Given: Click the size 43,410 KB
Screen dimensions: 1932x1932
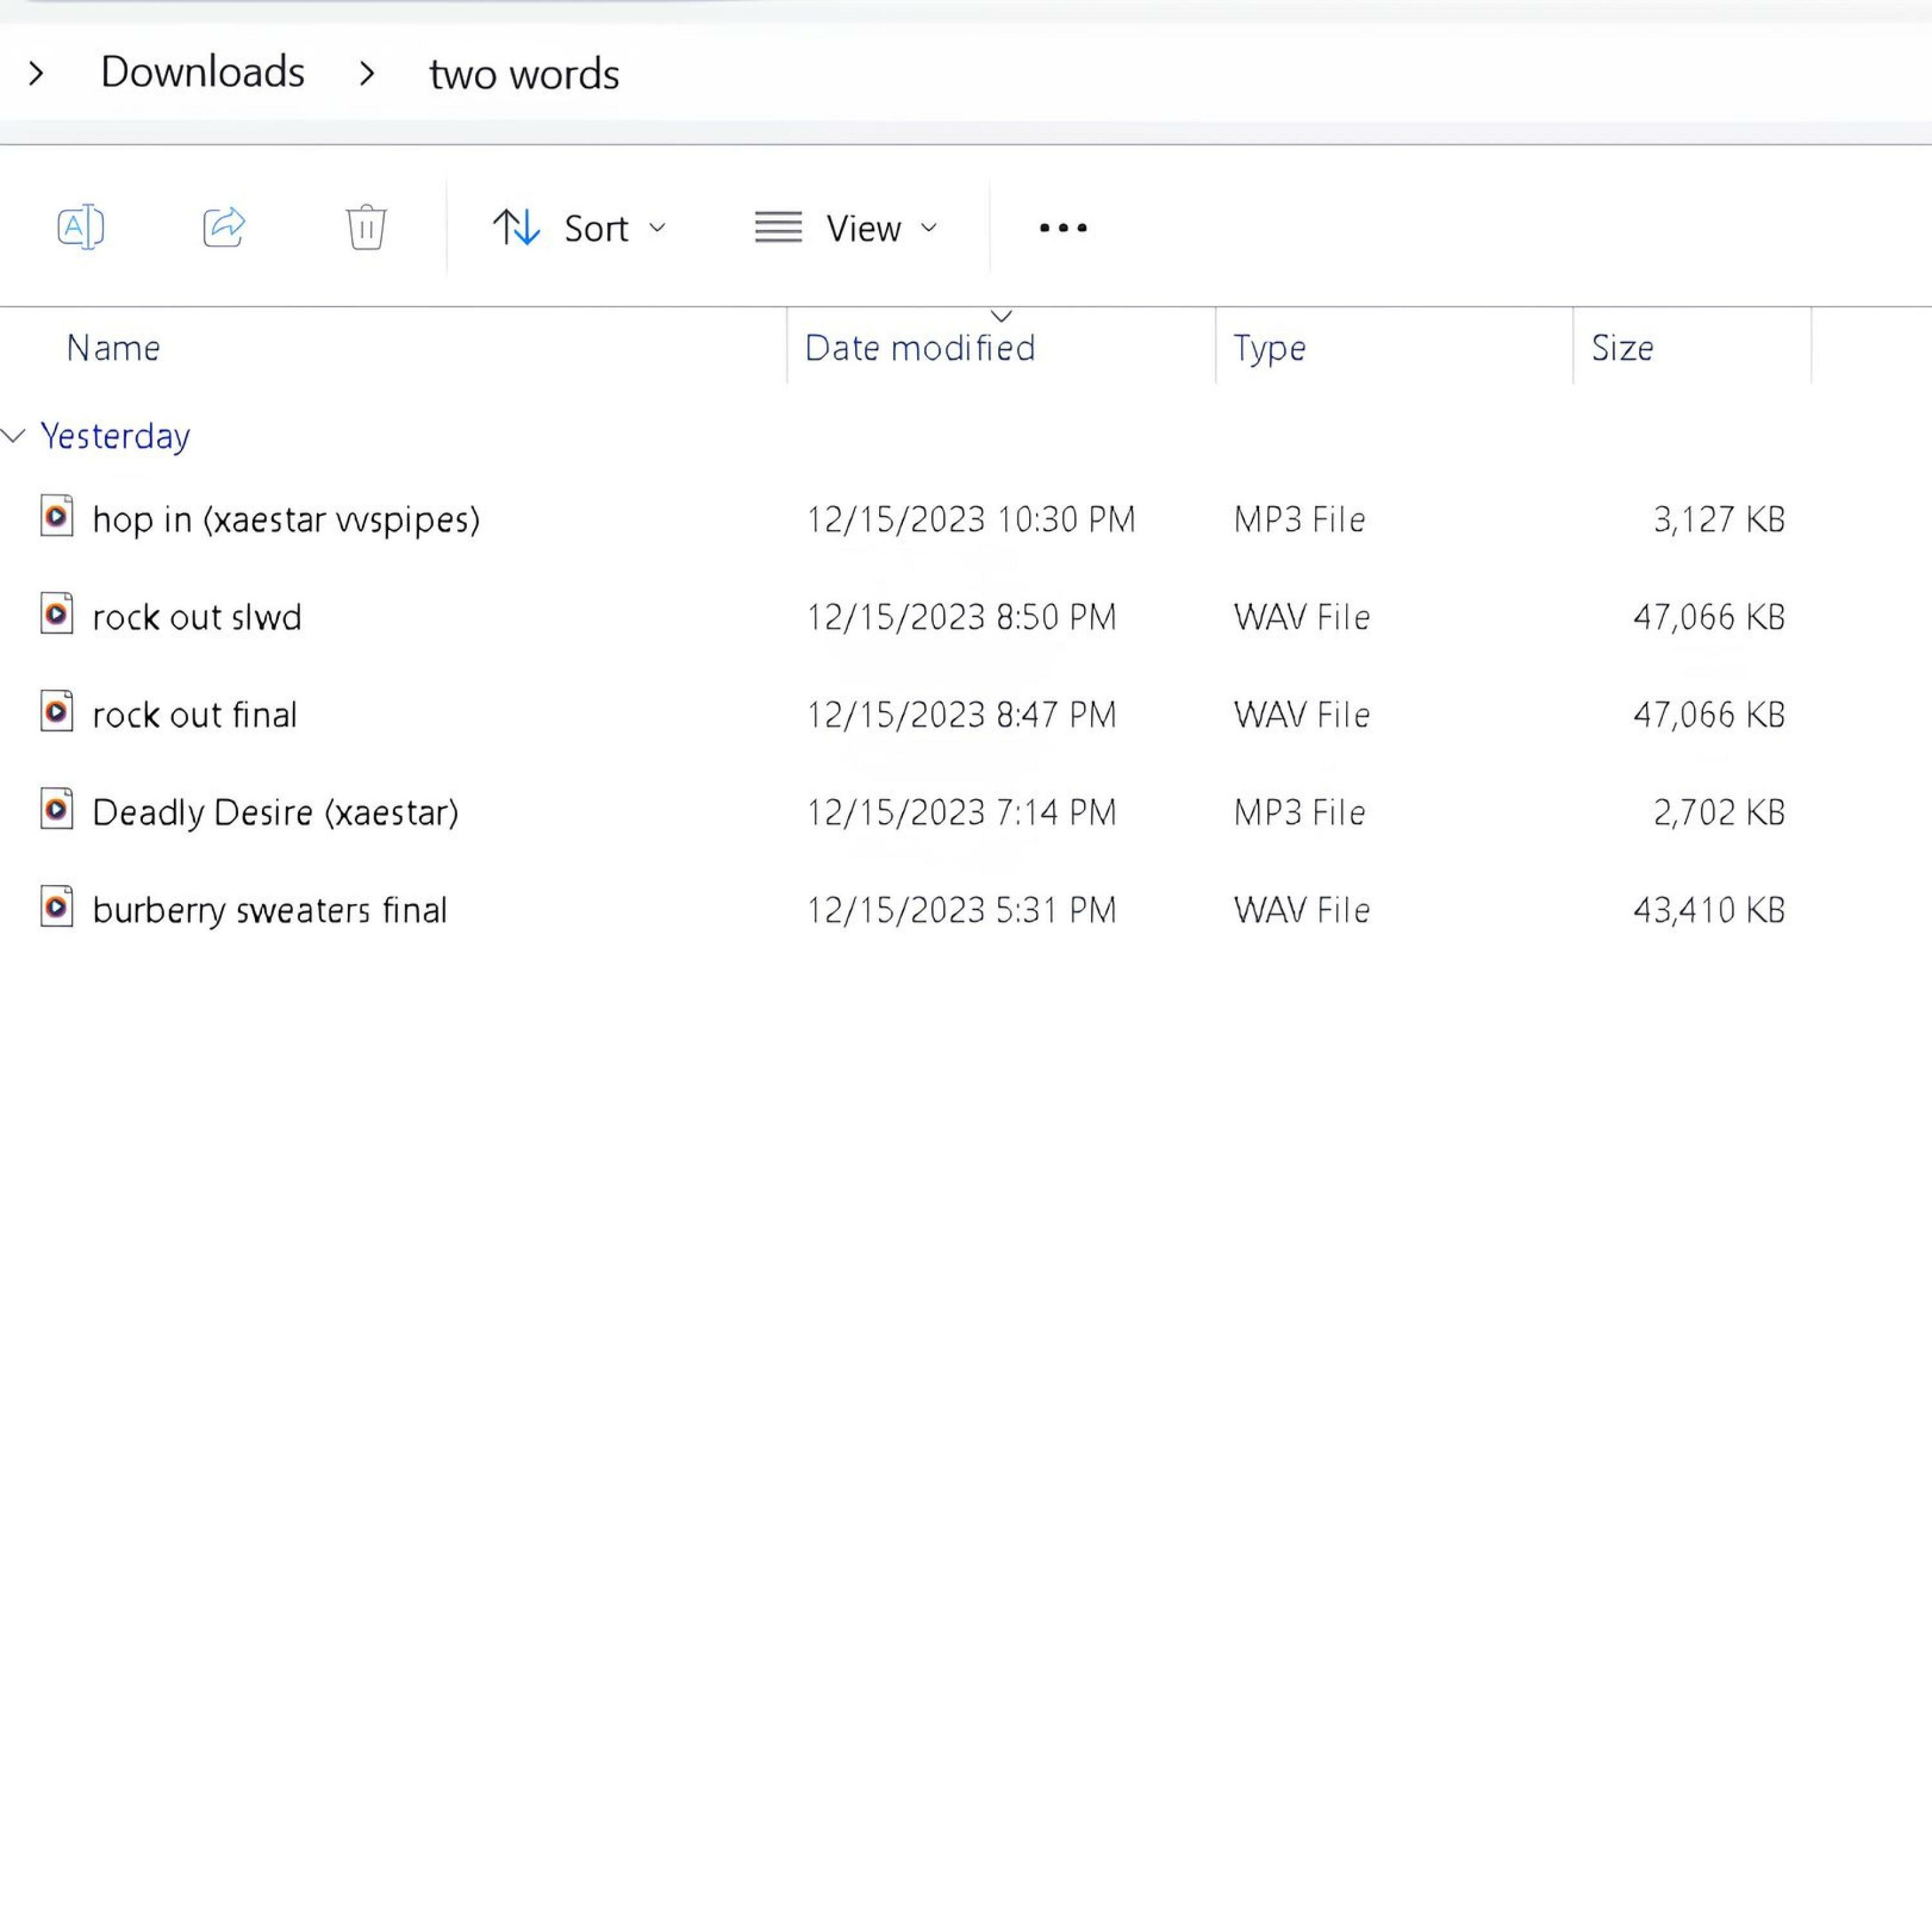Looking at the screenshot, I should coord(1709,910).
